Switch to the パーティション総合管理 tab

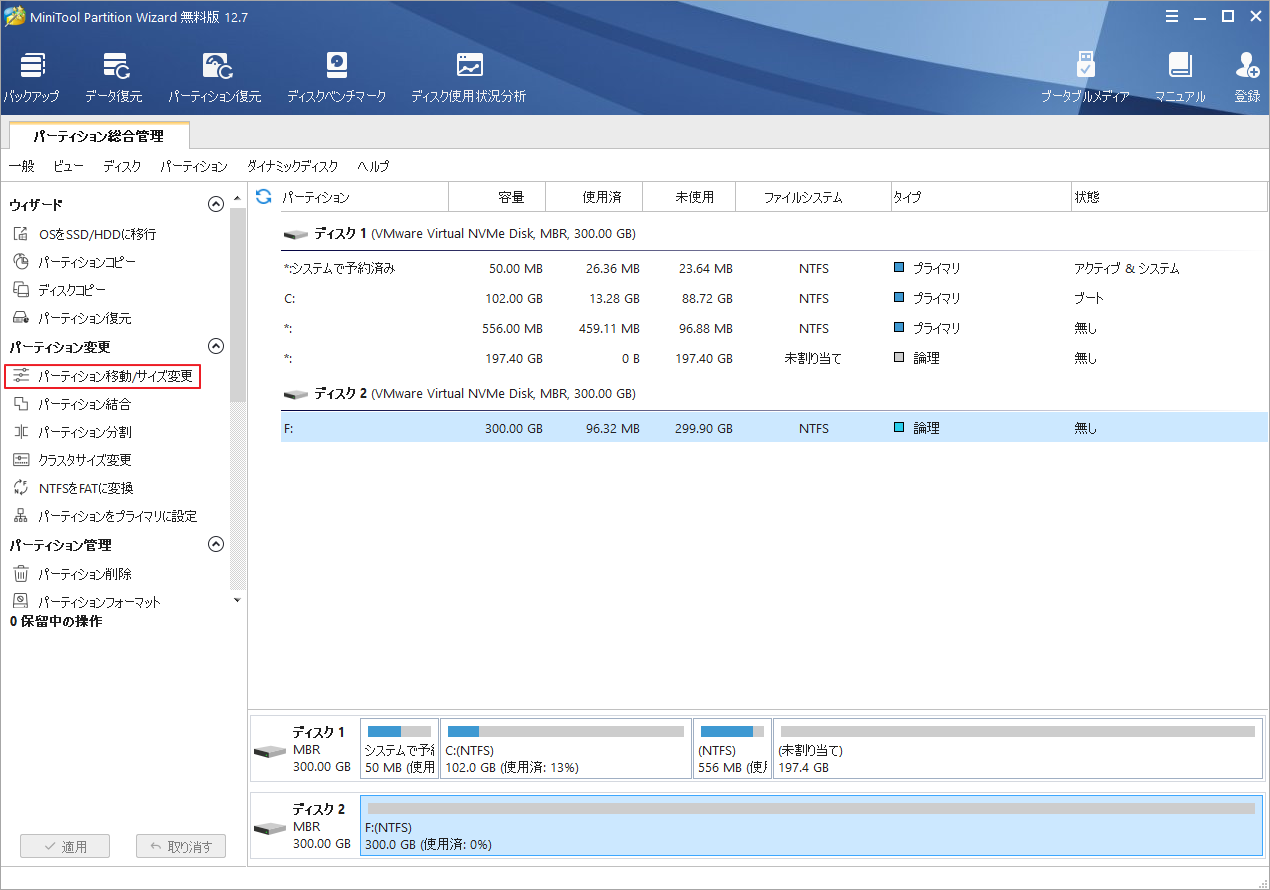click(97, 135)
